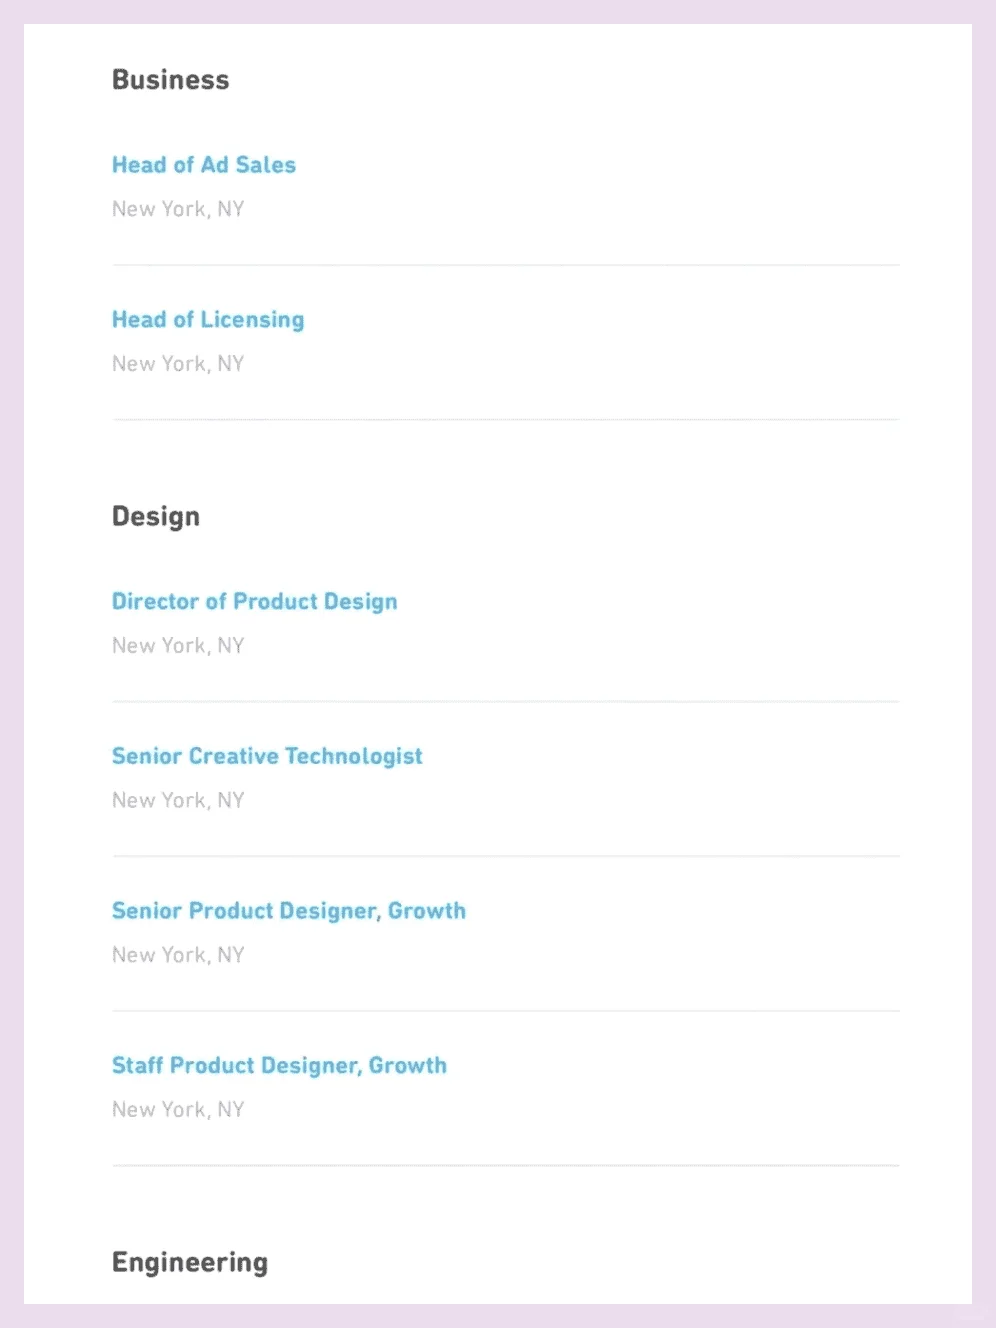Click the divider line below Head of Licensing
The height and width of the screenshot is (1328, 996).
(x=506, y=420)
